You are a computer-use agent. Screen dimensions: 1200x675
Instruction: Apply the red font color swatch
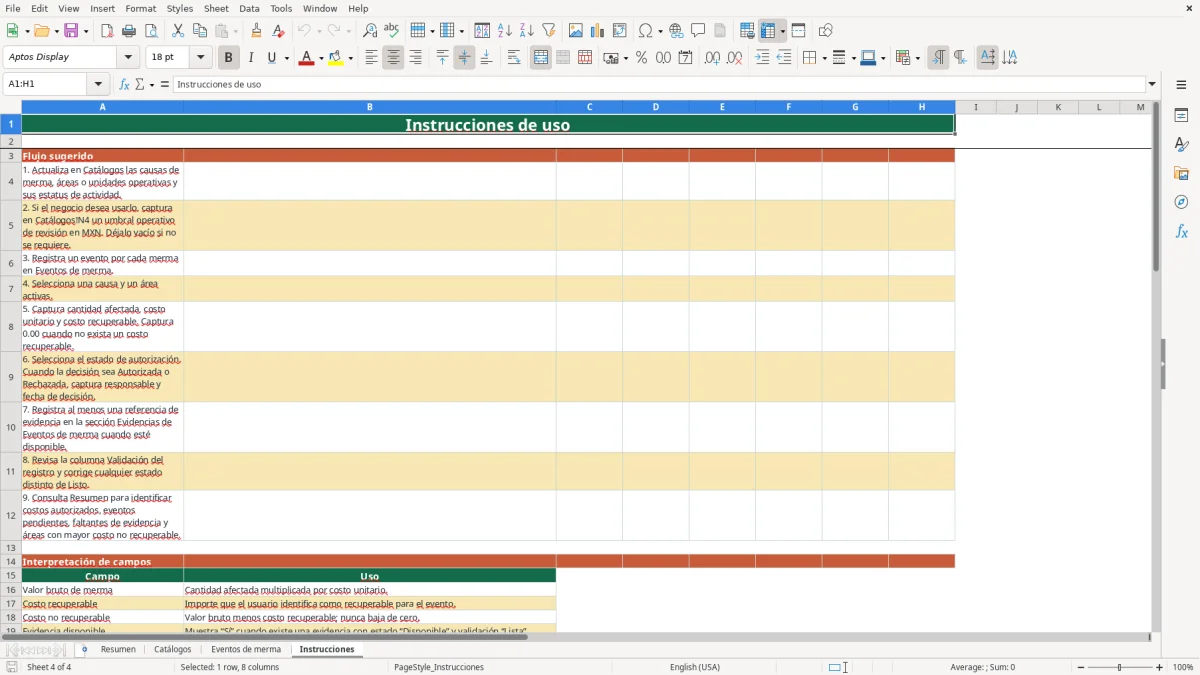306,58
